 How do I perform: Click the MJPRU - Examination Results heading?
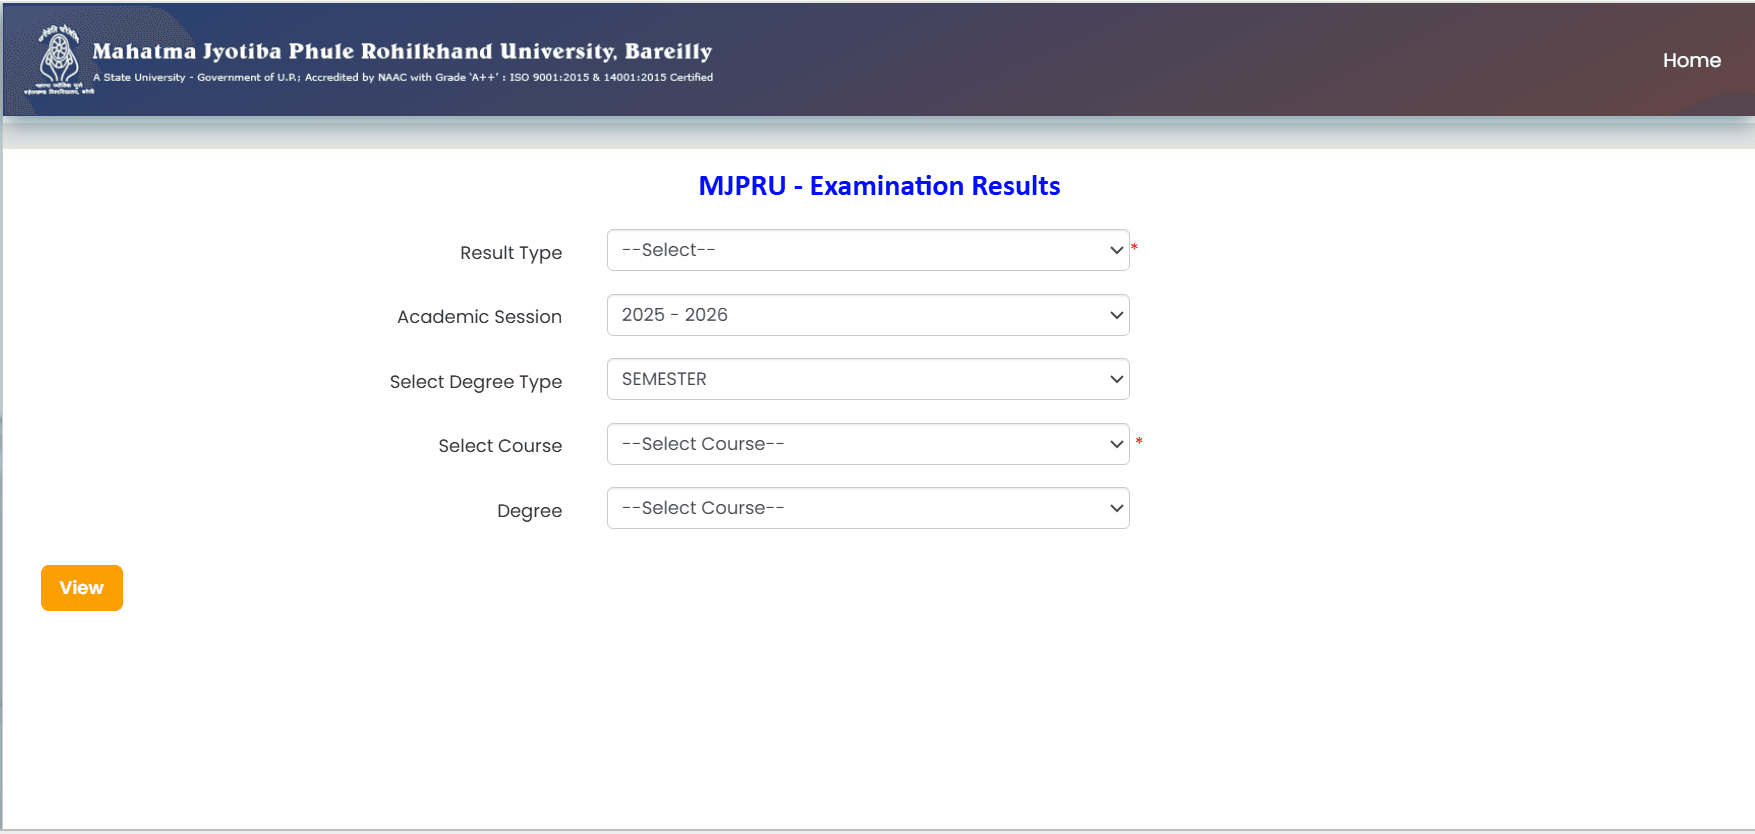[879, 186]
